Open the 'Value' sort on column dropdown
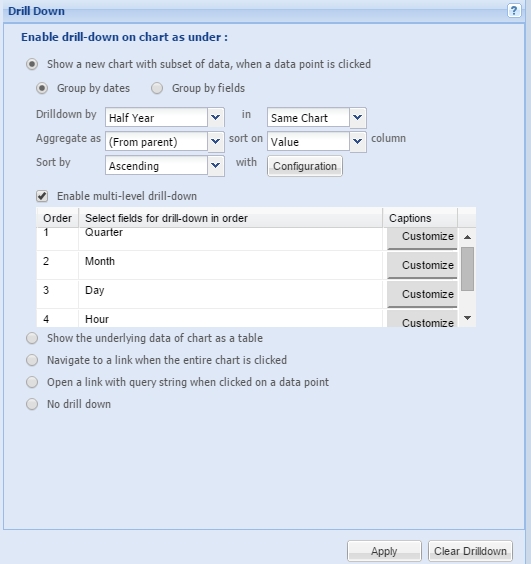Viewport: 531px width, 564px height. click(358, 141)
